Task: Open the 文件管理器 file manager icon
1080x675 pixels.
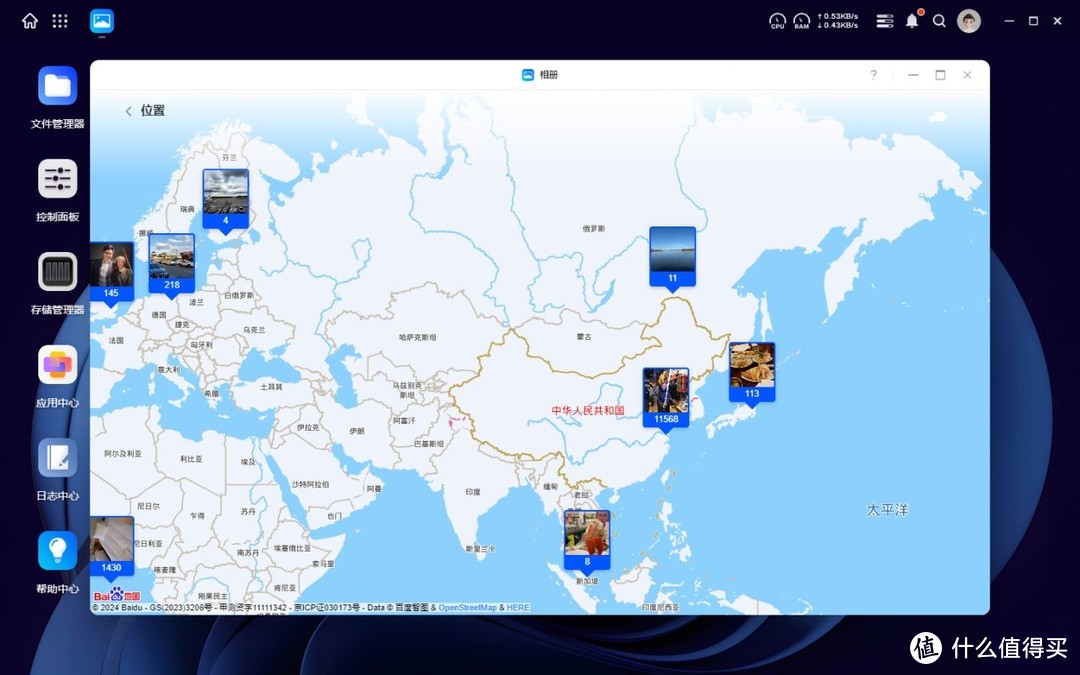Action: 57,86
